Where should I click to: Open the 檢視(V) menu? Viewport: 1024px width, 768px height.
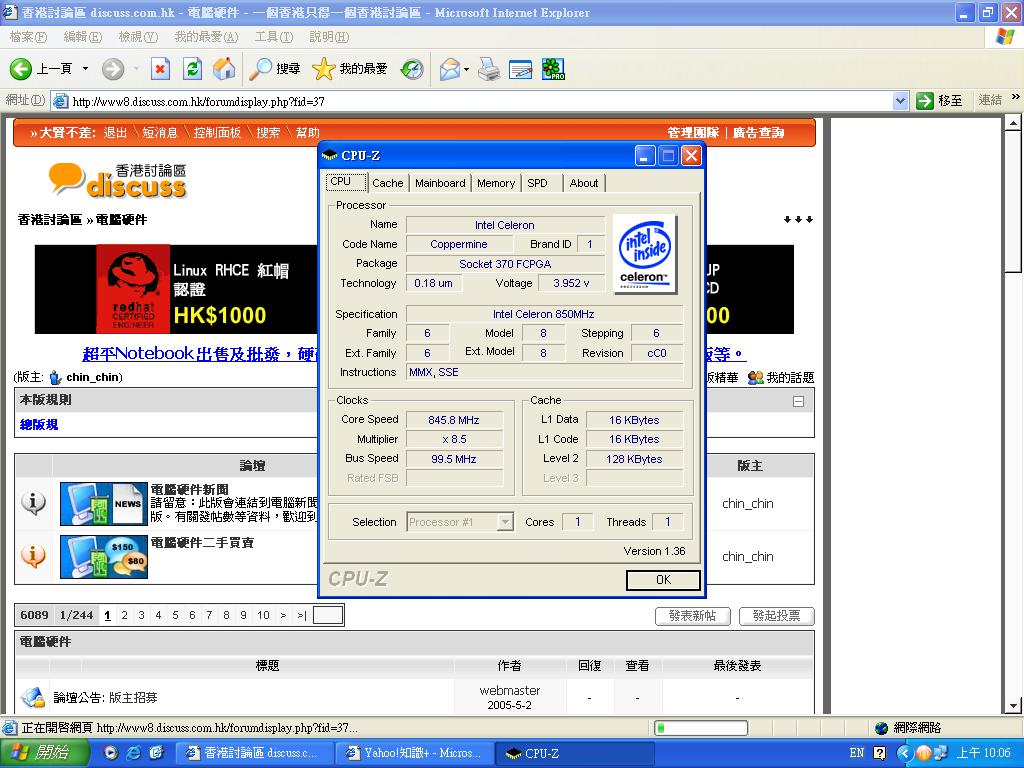click(138, 37)
